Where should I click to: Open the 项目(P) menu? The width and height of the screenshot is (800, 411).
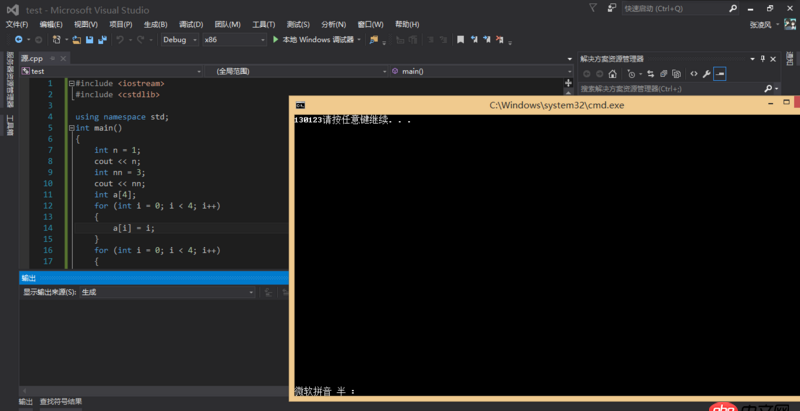point(120,24)
